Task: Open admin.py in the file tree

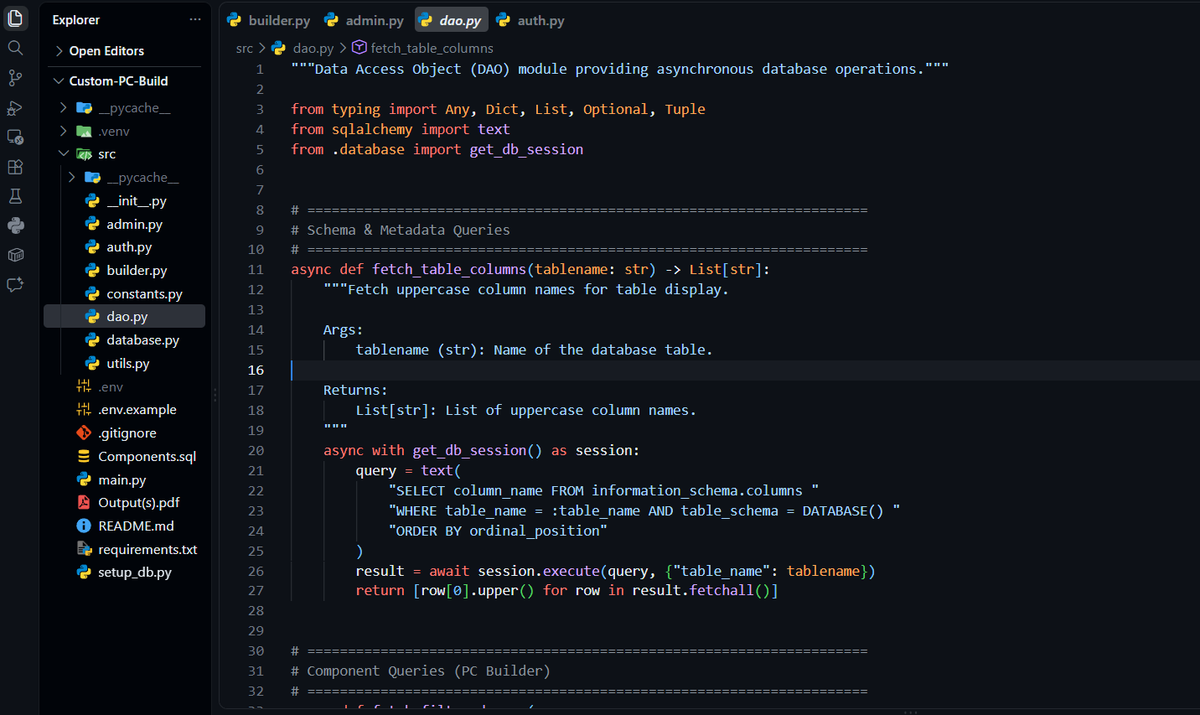Action: (125, 224)
